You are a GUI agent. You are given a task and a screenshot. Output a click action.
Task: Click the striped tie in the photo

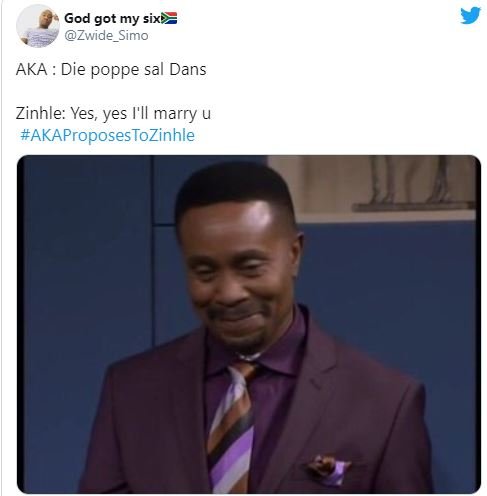tap(232, 426)
